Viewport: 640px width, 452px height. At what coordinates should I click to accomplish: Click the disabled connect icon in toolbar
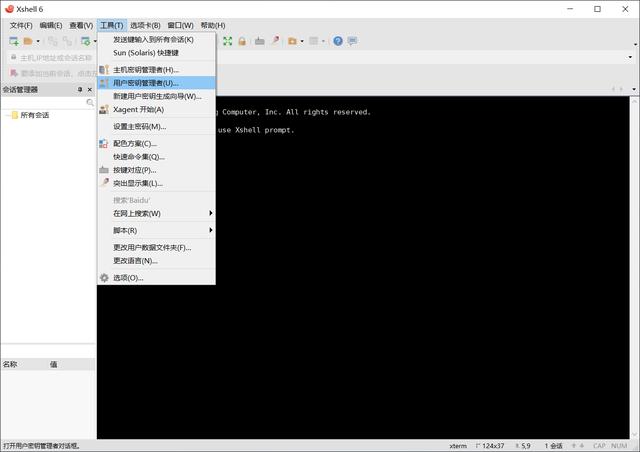pos(53,41)
